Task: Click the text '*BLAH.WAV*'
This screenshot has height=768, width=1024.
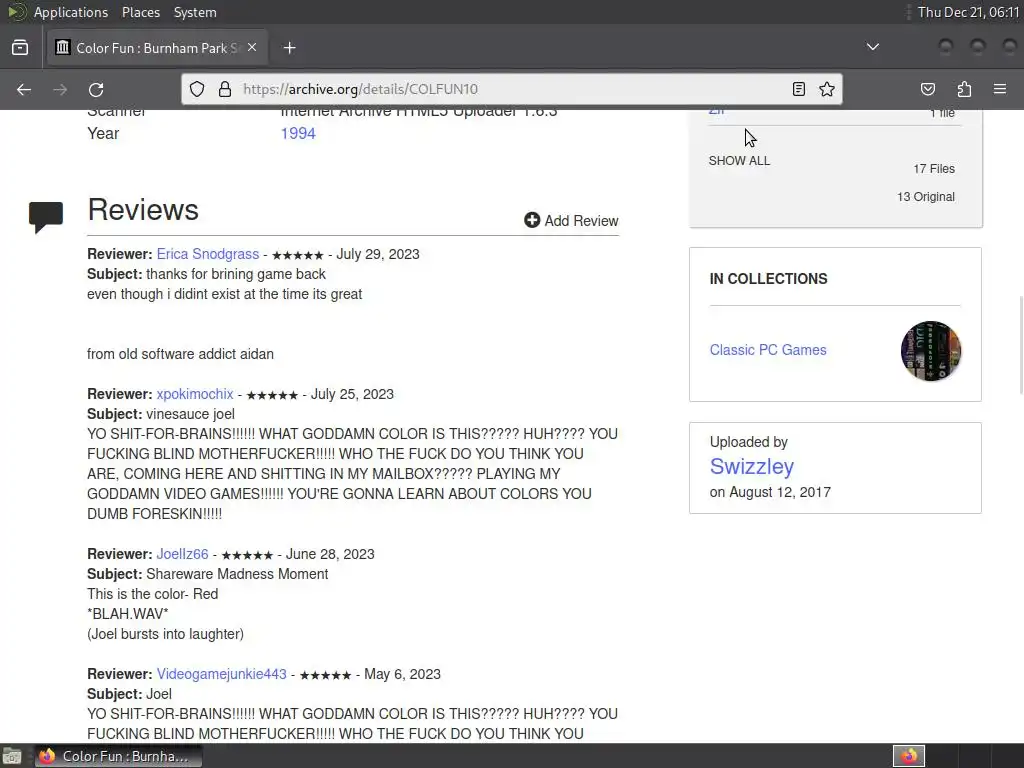Action: [127, 614]
